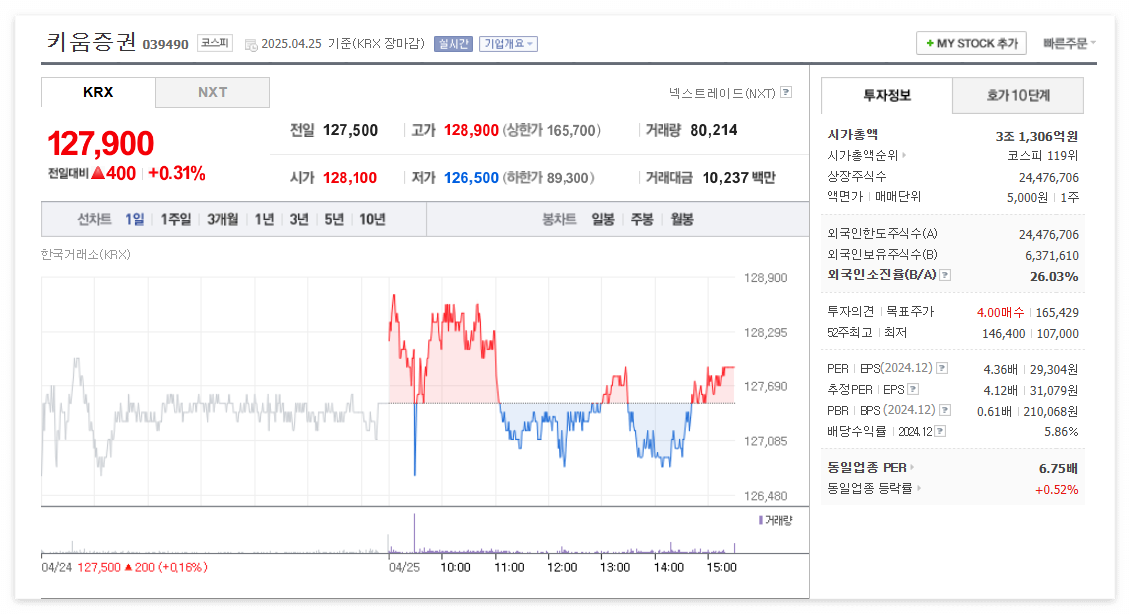Open the PBR/BPS(2024.12) help icon
The image size is (1130, 614).
pos(943,410)
